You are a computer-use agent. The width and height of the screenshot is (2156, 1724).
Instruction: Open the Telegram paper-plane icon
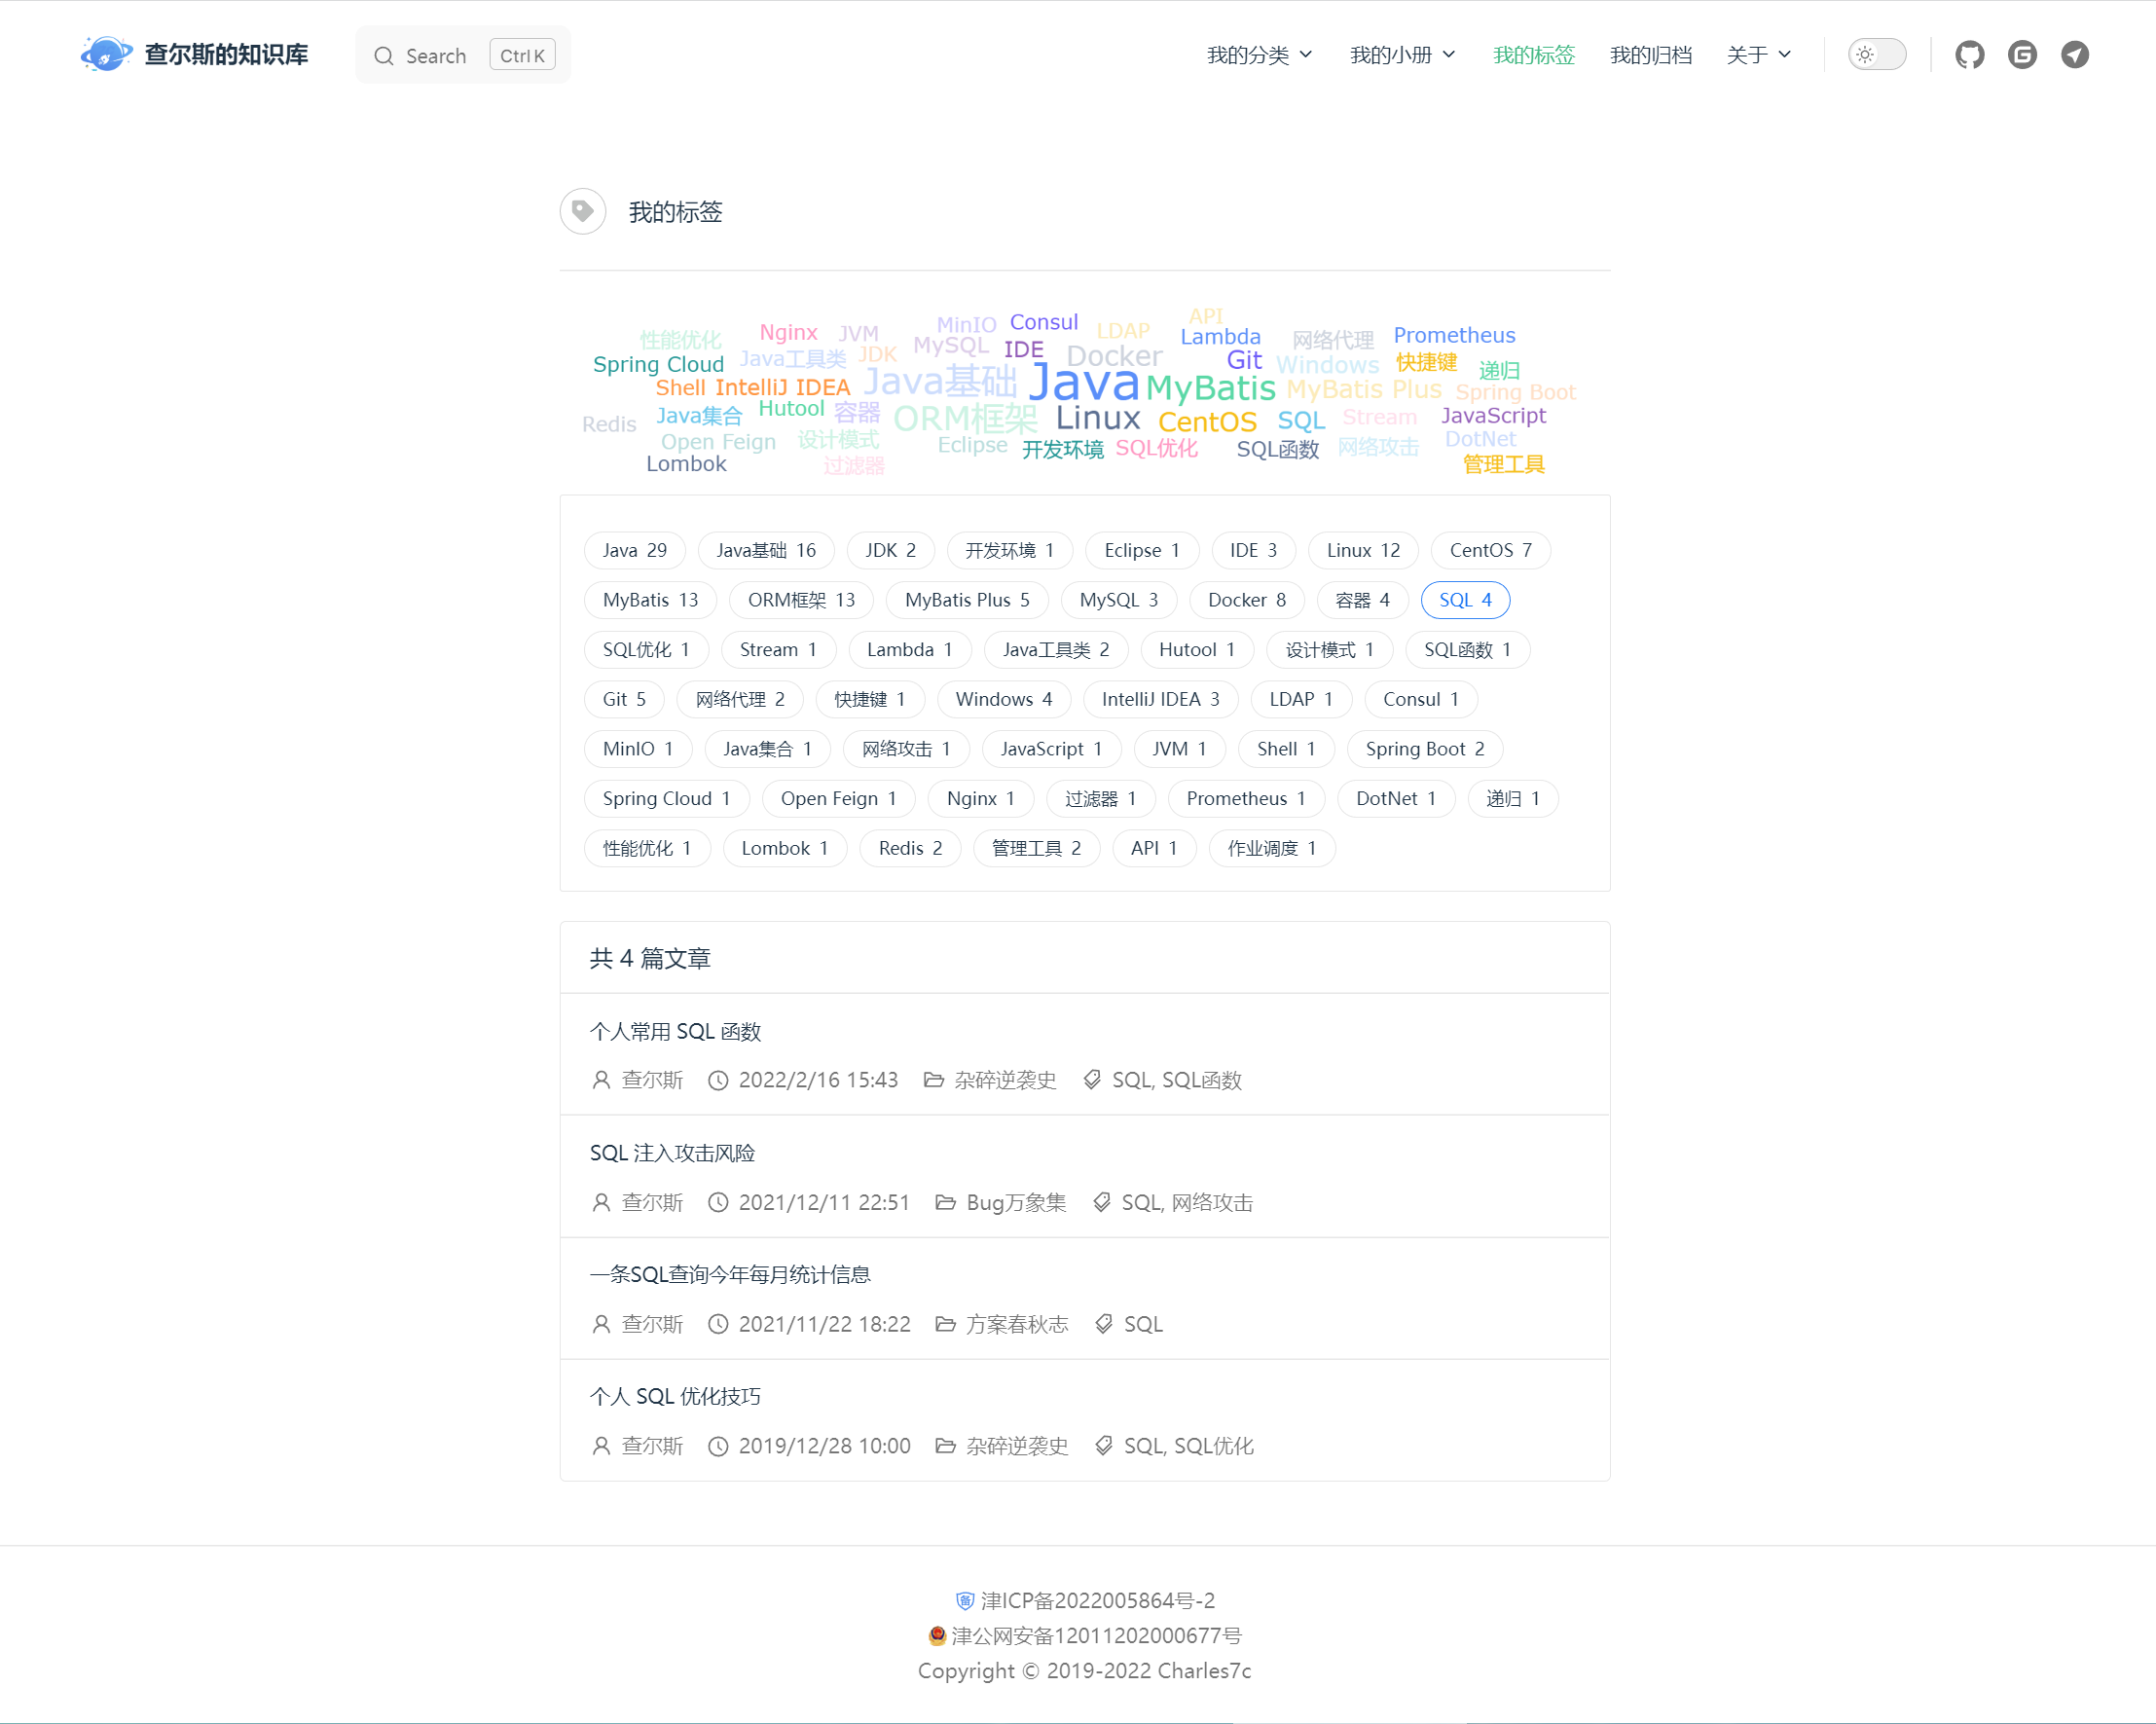(2075, 55)
